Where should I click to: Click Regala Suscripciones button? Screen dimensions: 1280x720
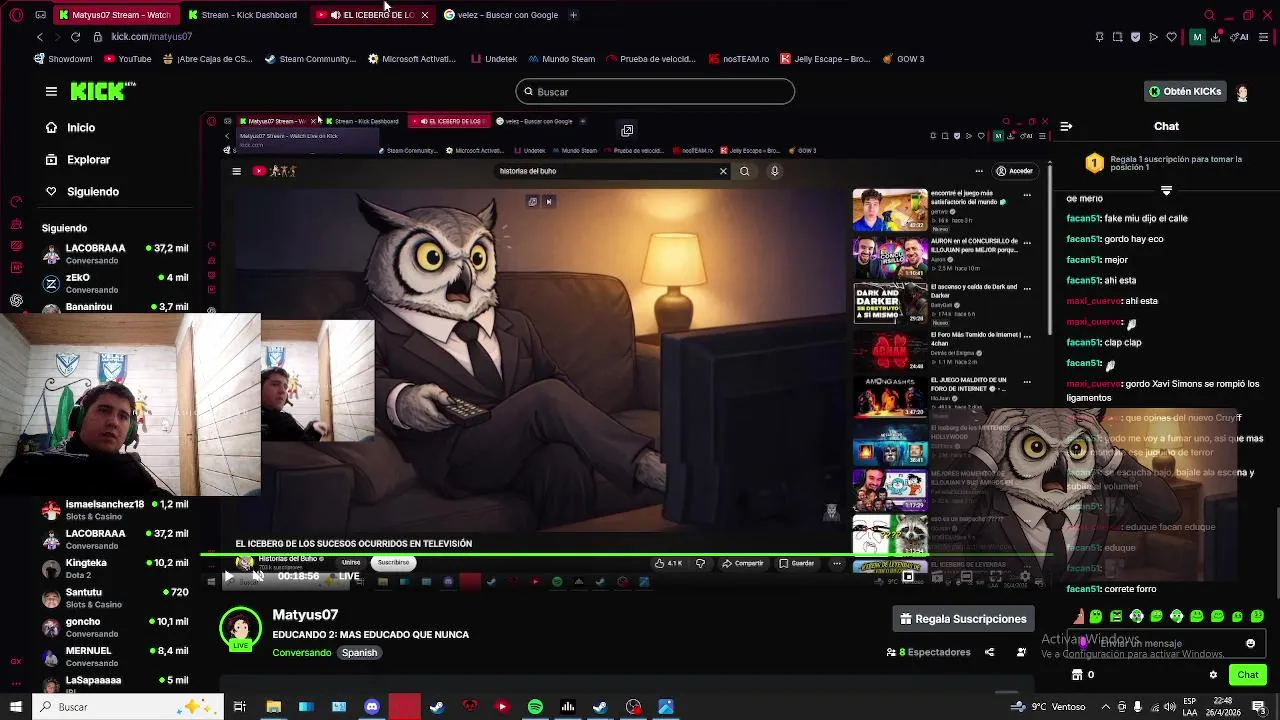click(x=963, y=619)
